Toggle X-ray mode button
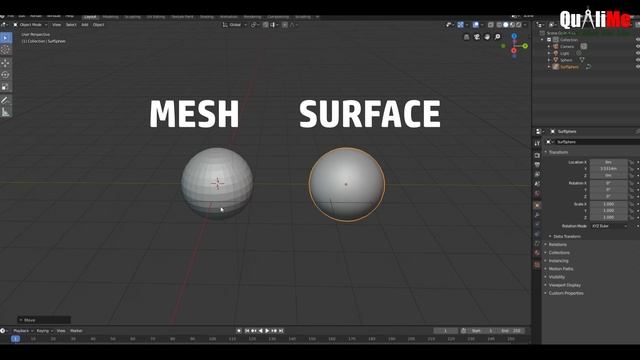Image resolution: width=640 pixels, height=360 pixels. 491,25
